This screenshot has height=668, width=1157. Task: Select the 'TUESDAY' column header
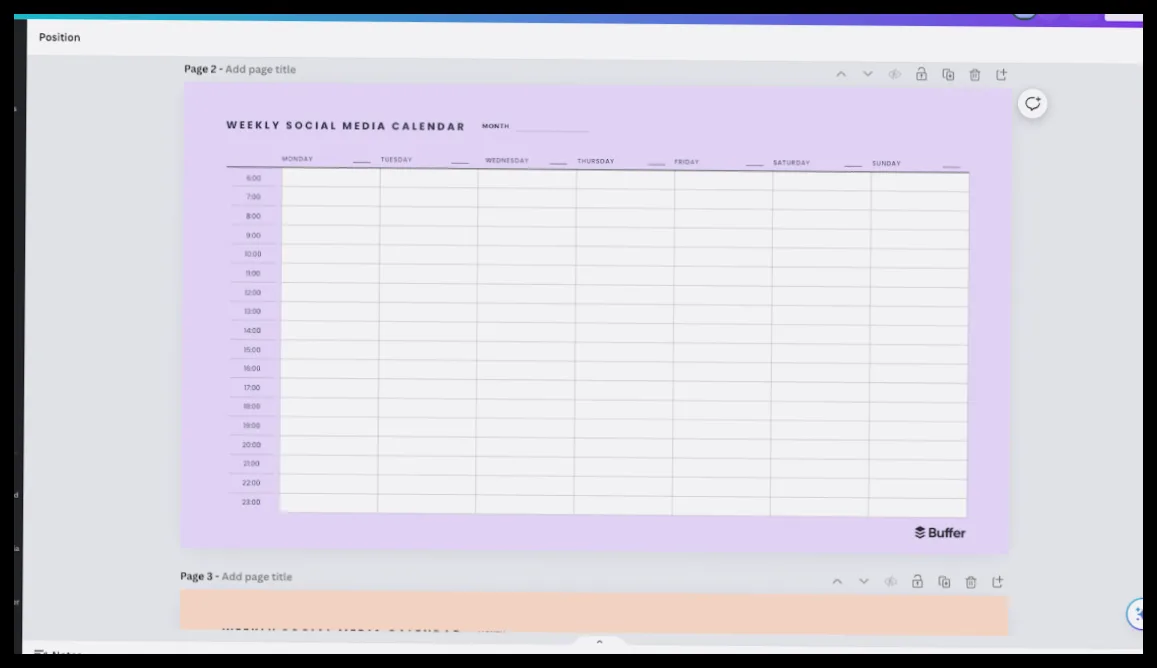coord(396,159)
